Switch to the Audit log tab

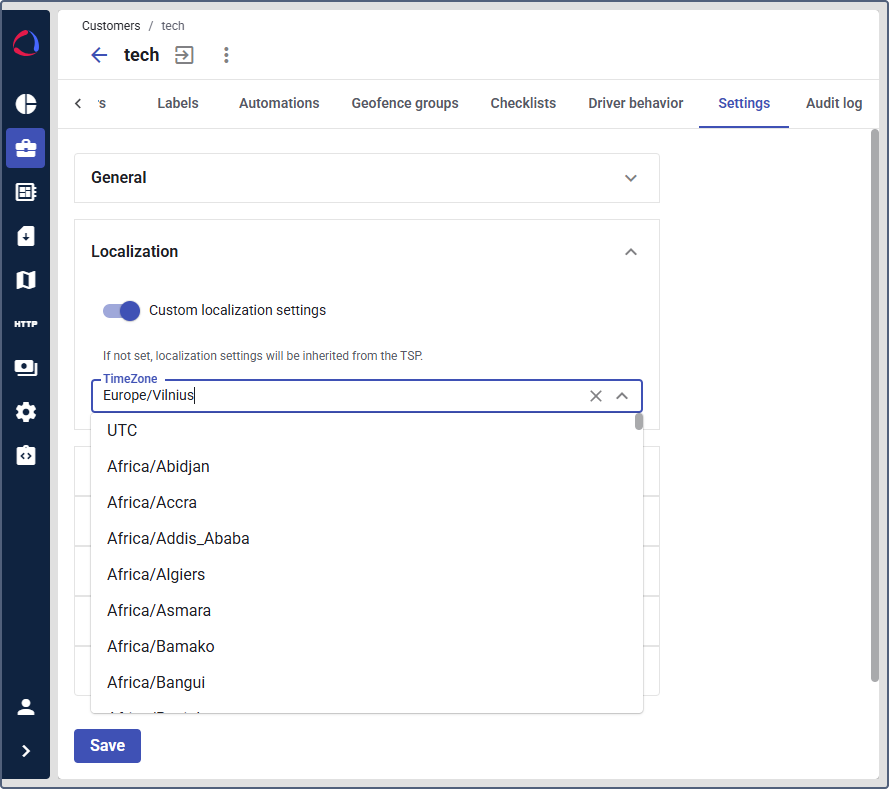[x=833, y=103]
